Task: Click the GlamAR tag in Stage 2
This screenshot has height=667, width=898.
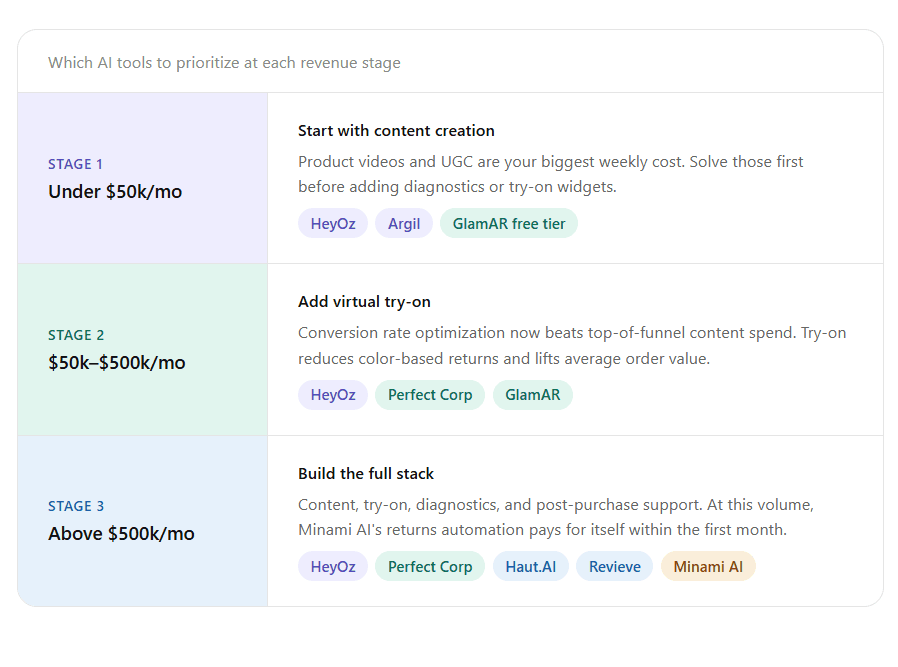Action: (x=533, y=395)
